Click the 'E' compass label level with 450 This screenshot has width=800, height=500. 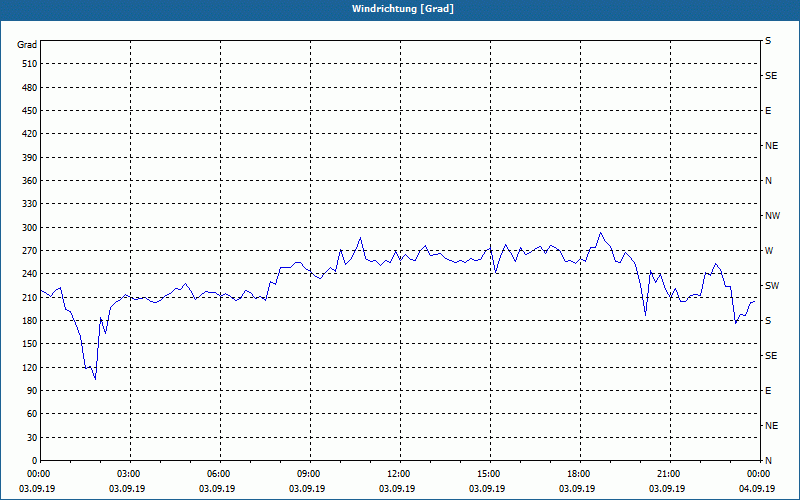[768, 111]
